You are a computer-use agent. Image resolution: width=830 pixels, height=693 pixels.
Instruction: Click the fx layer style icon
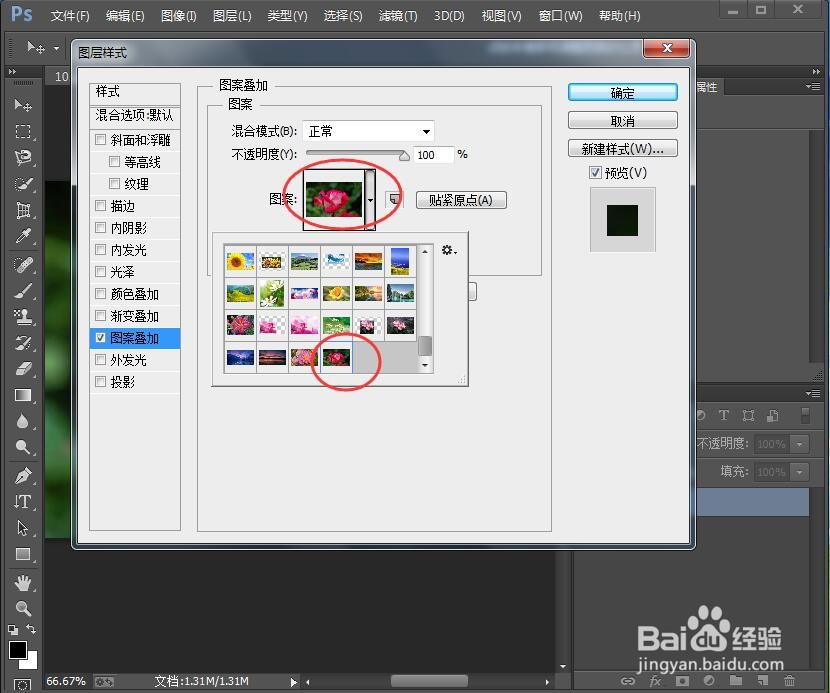(655, 681)
